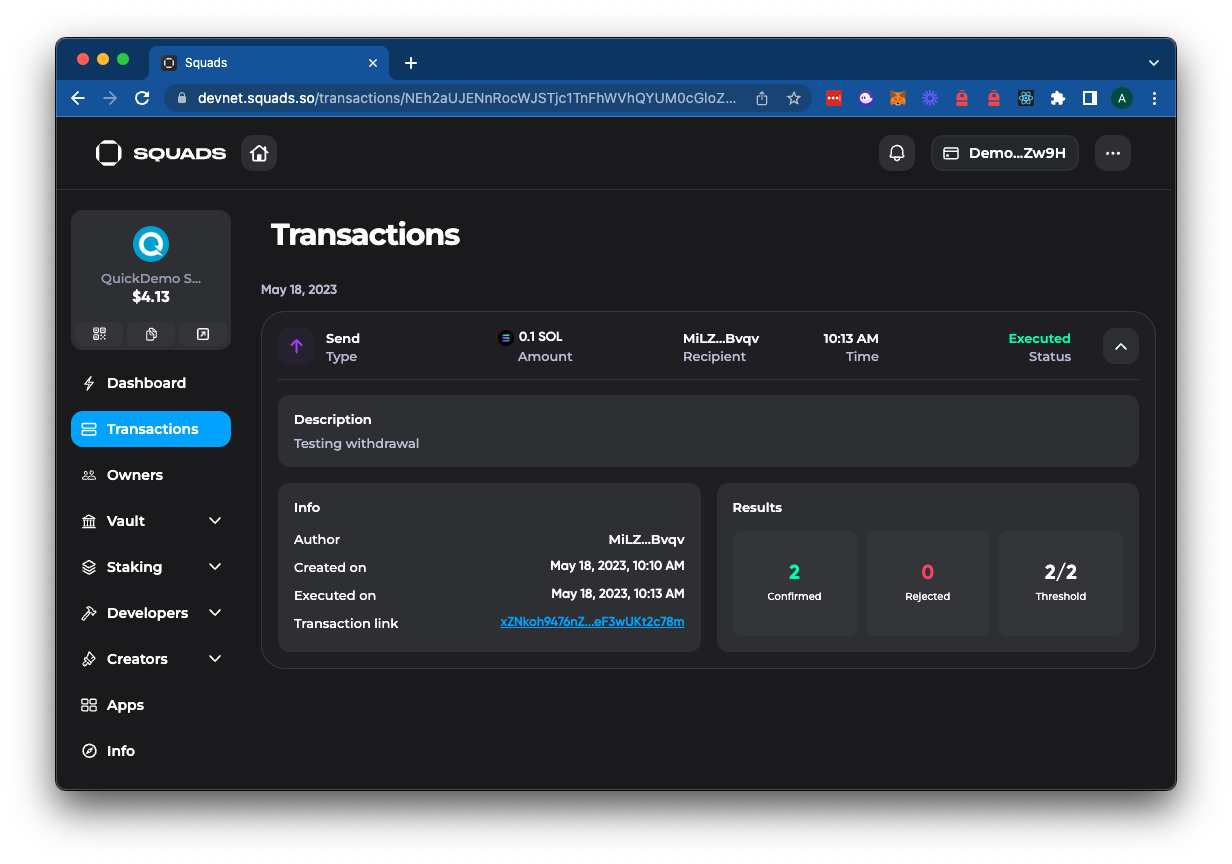Expand the Developers chevron
The image size is (1232, 864).
[215, 613]
